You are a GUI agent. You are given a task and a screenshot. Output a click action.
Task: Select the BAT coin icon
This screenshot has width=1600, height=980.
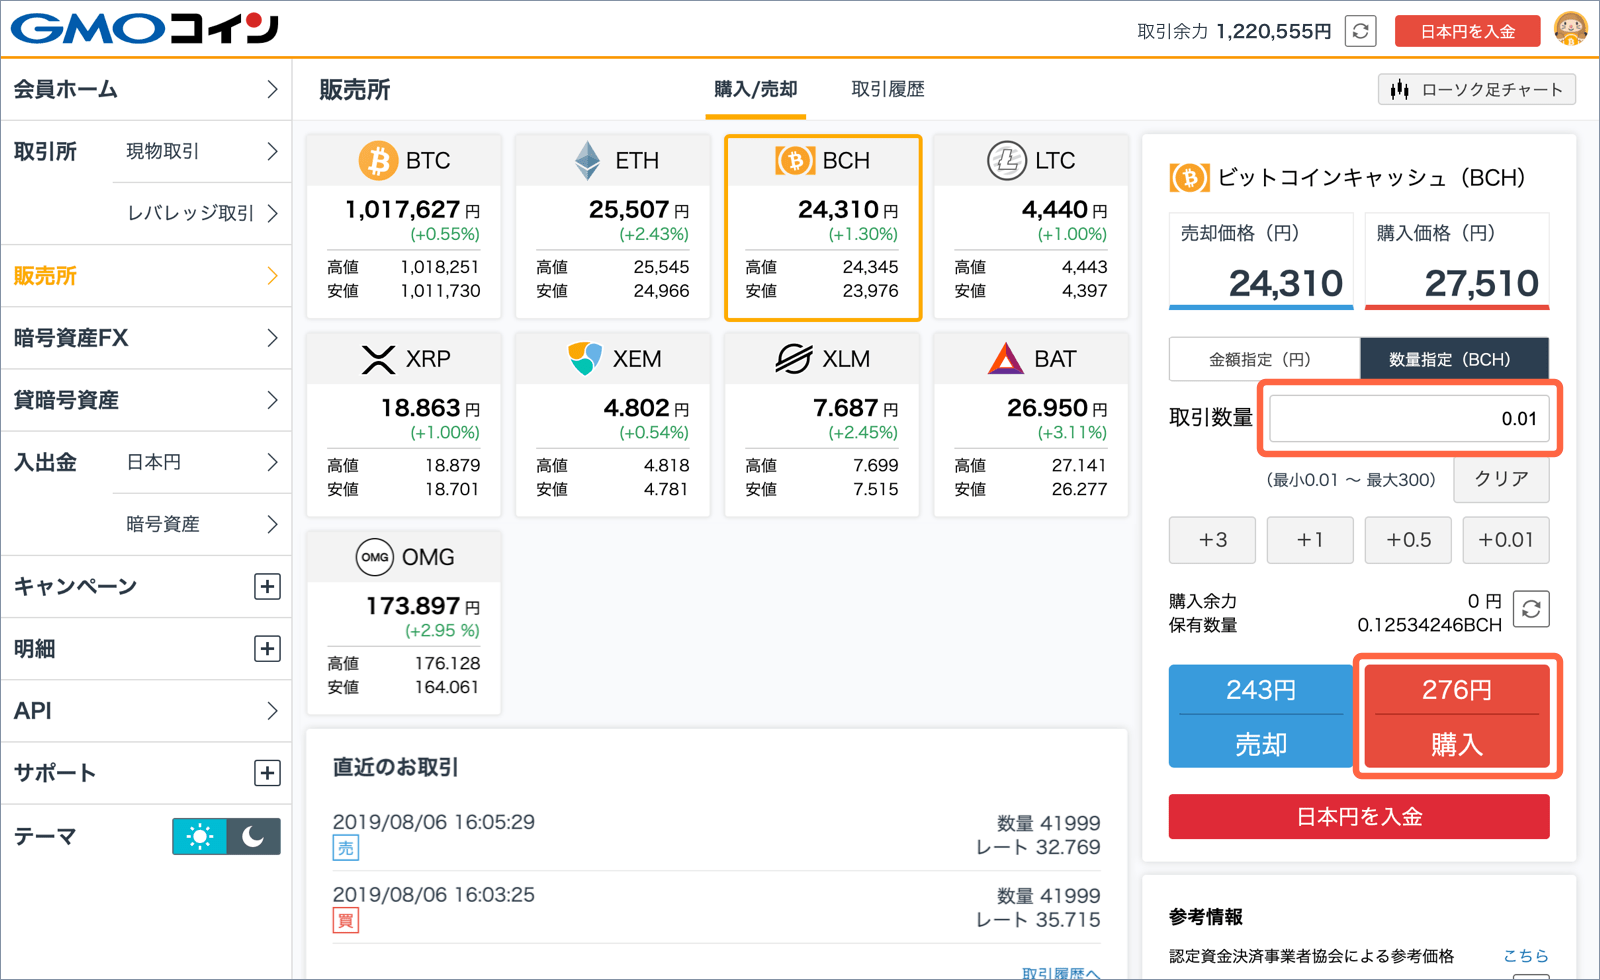(1005, 358)
